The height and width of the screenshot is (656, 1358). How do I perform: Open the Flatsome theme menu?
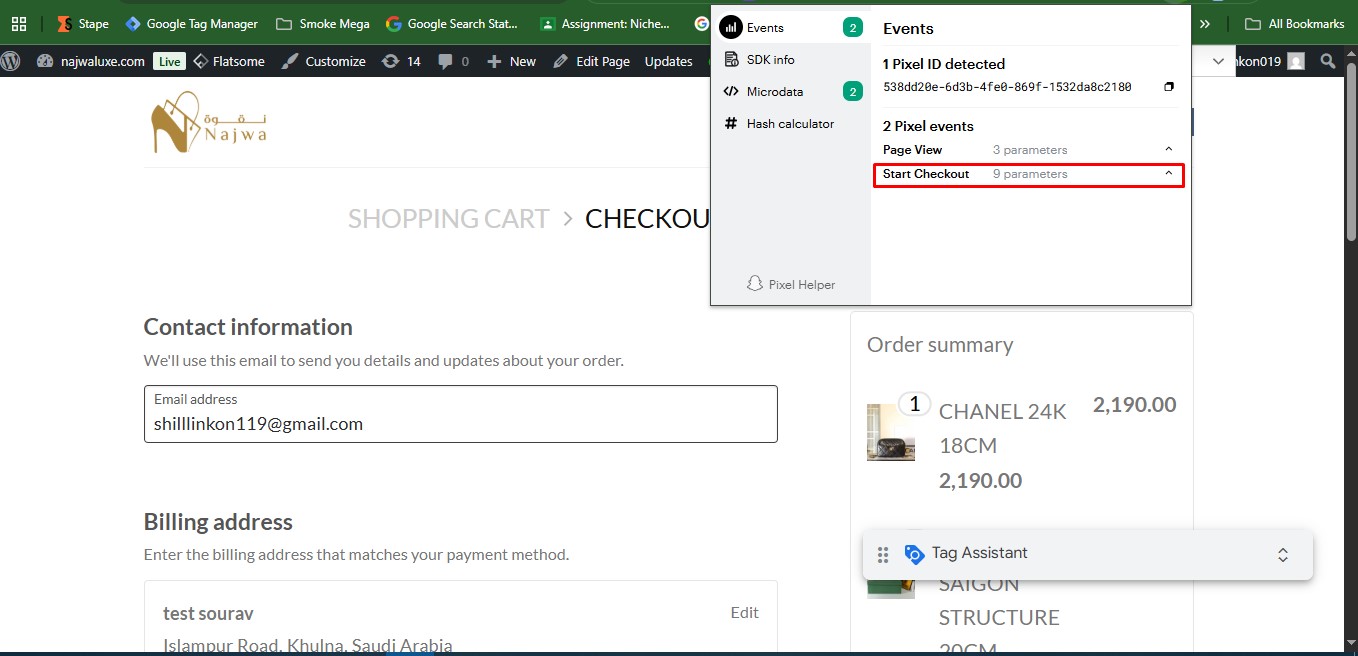[229, 61]
